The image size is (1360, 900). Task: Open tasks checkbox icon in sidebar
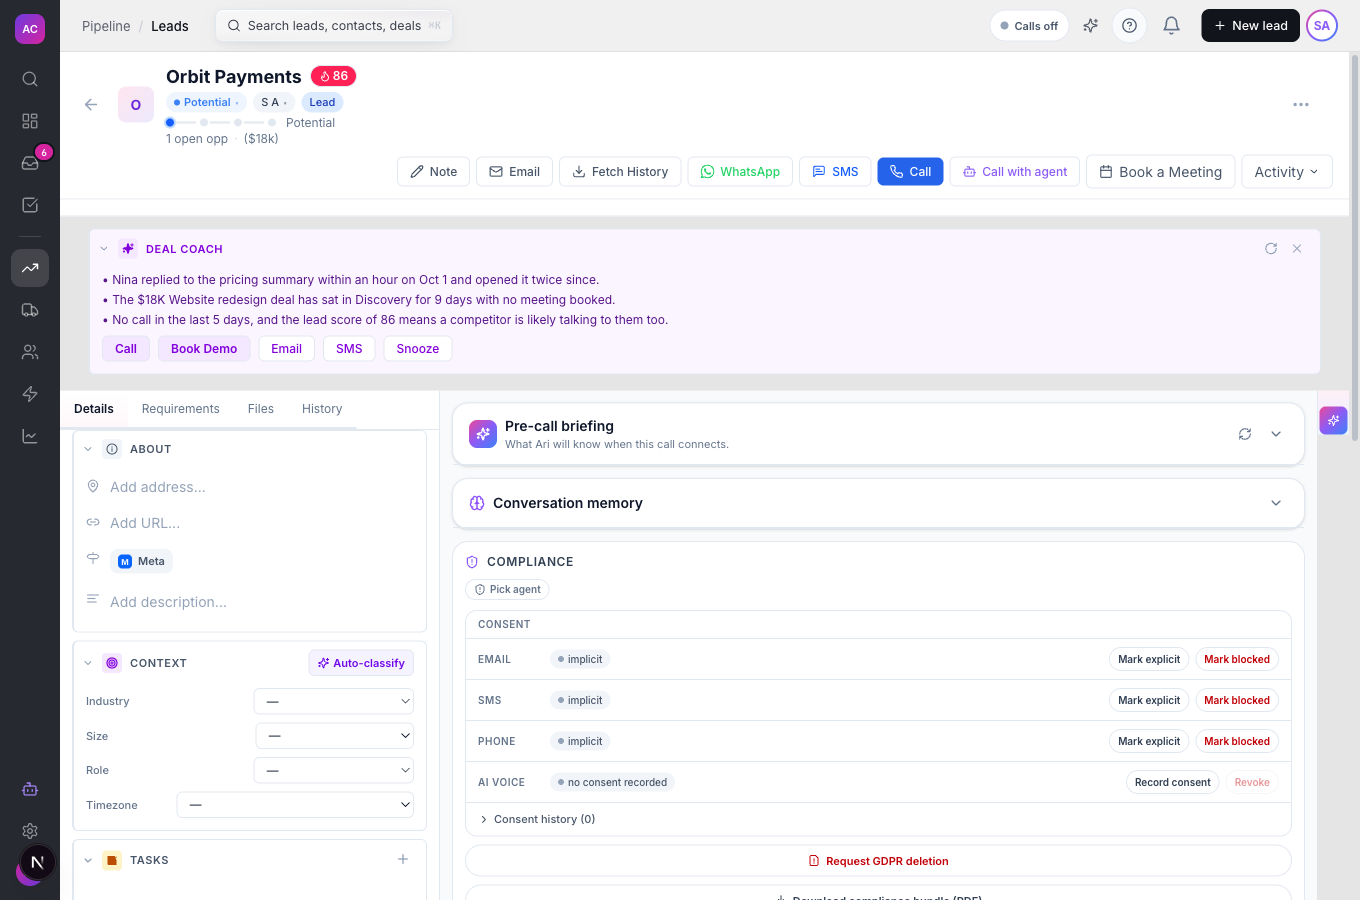[x=30, y=205]
